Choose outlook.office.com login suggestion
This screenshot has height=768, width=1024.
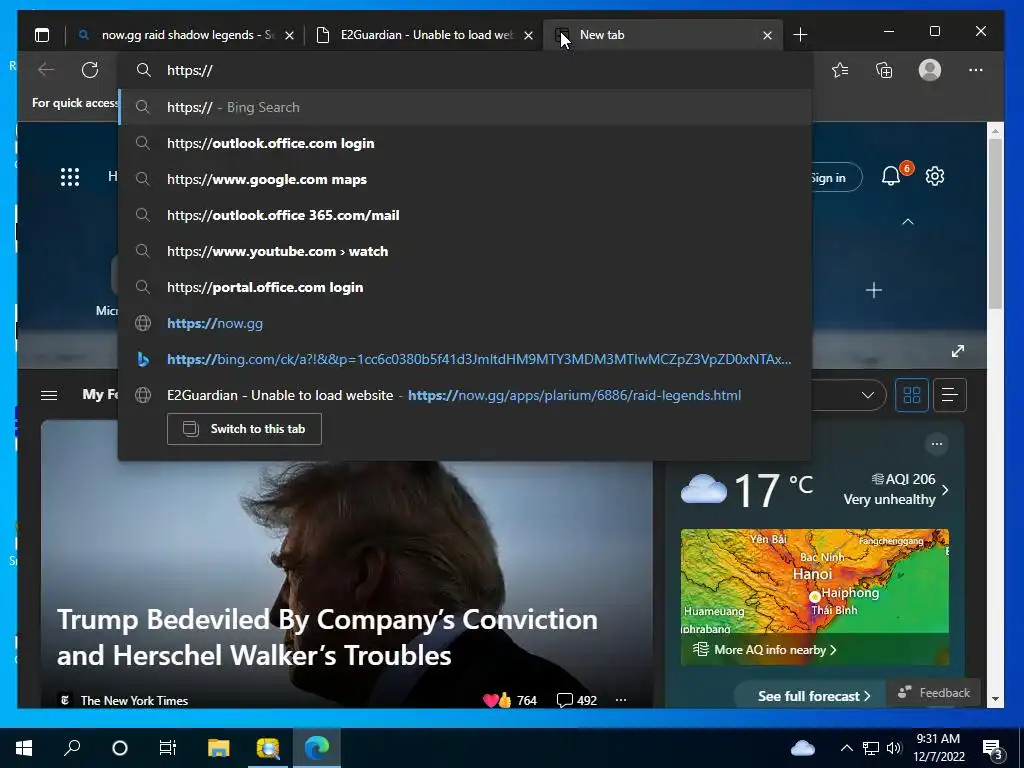pos(465,143)
